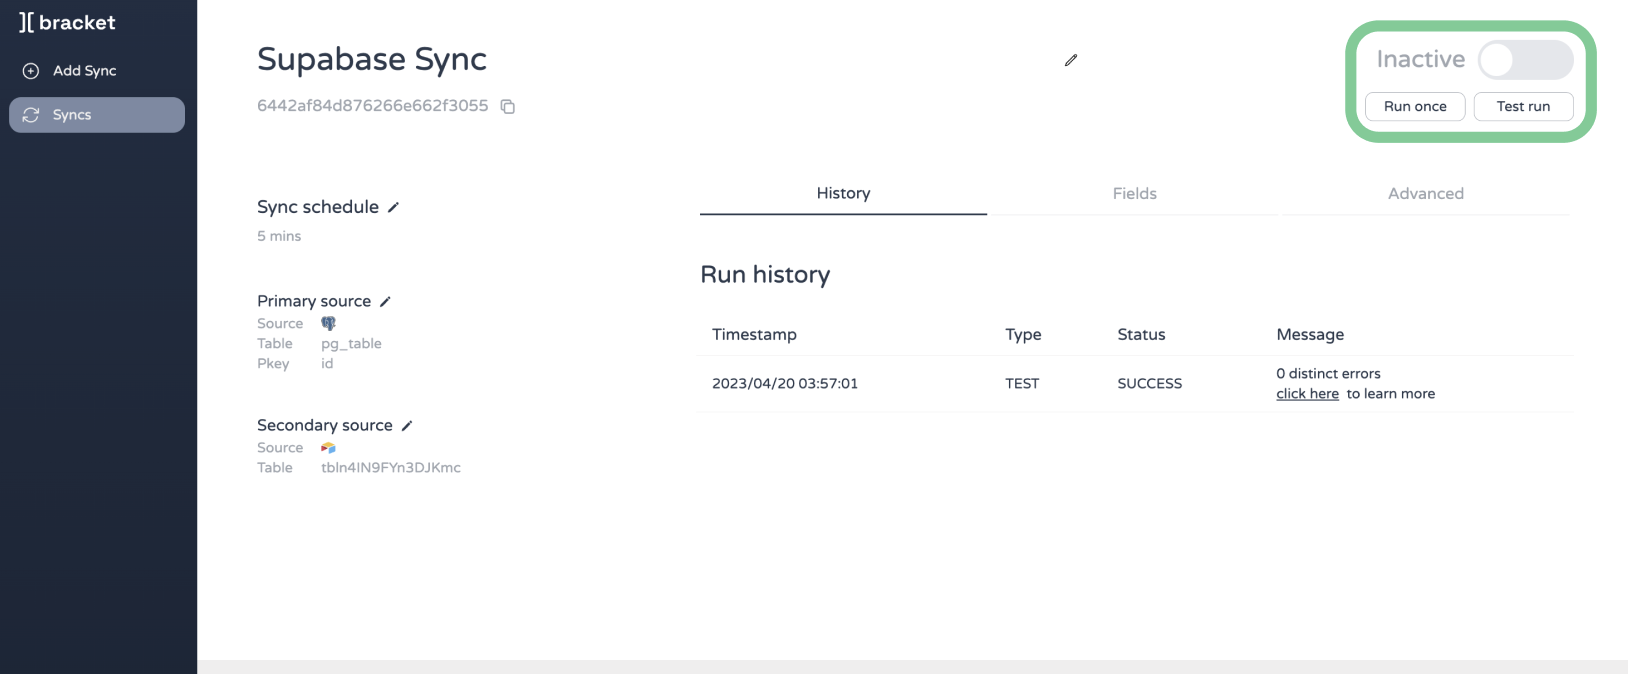Open the History tab
The height and width of the screenshot is (674, 1628).
coord(843,194)
